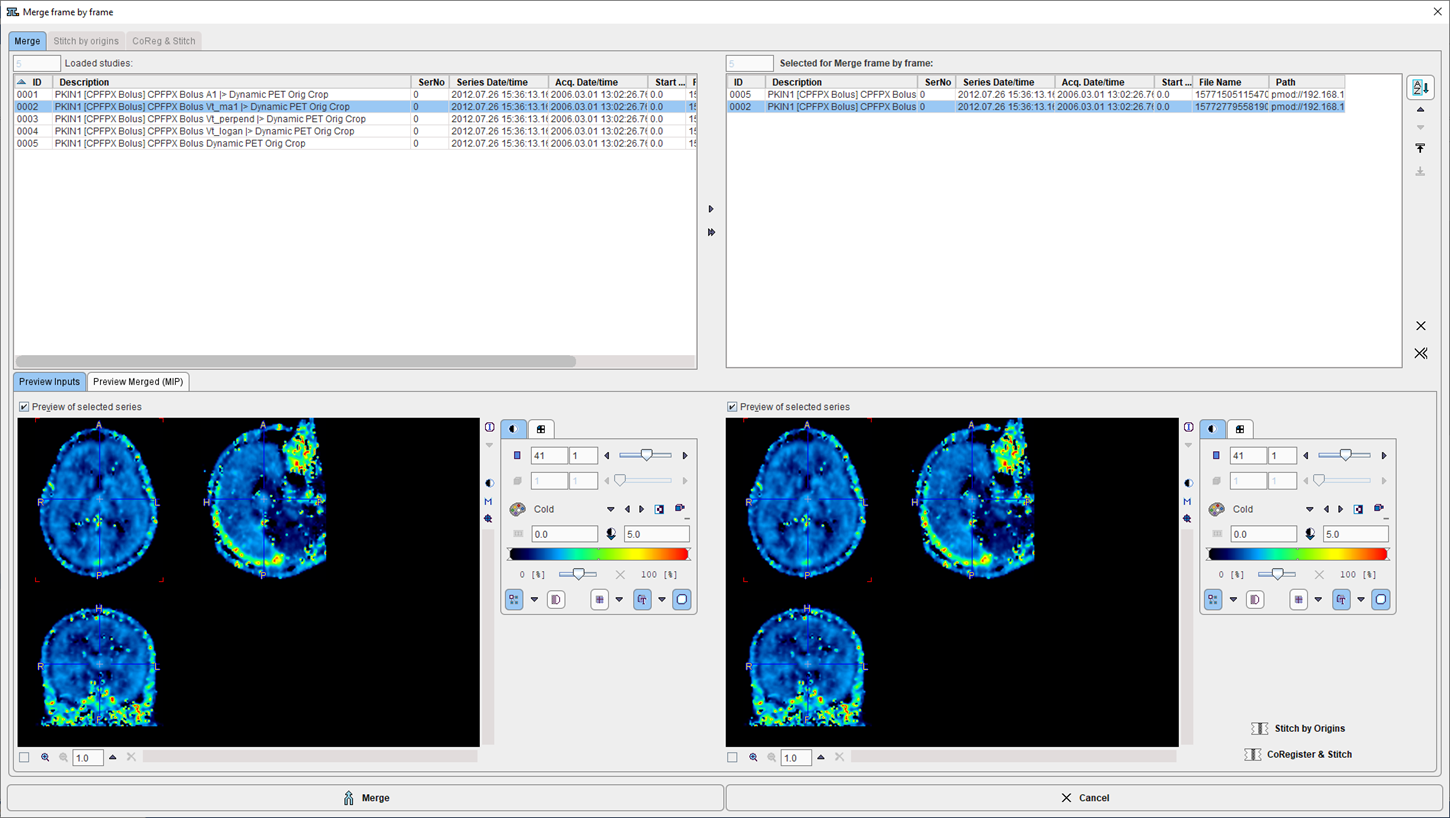Screen dimensions: 1450x818
Task: Click the color-settings icon beside the right preview
Action: (1188, 483)
